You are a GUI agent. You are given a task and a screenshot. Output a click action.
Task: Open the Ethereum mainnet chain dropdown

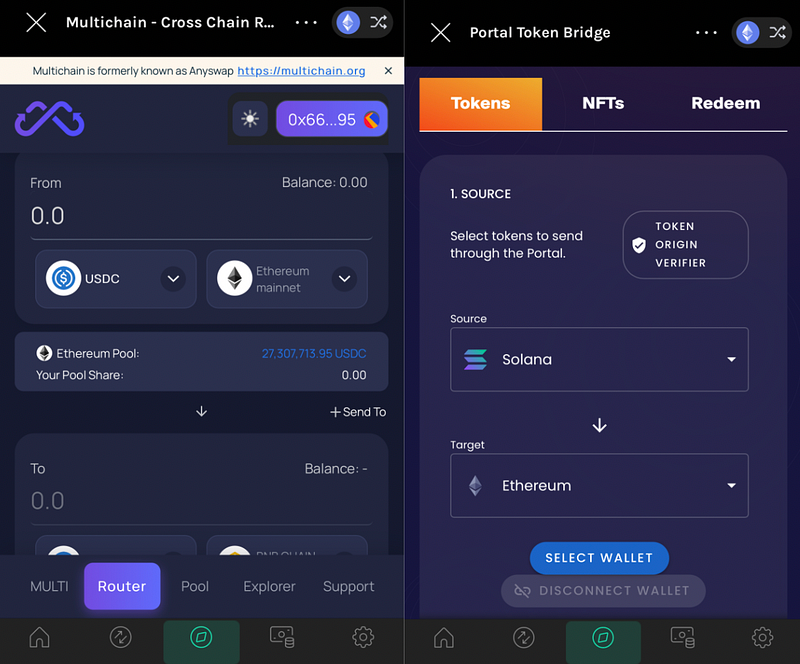pos(287,279)
